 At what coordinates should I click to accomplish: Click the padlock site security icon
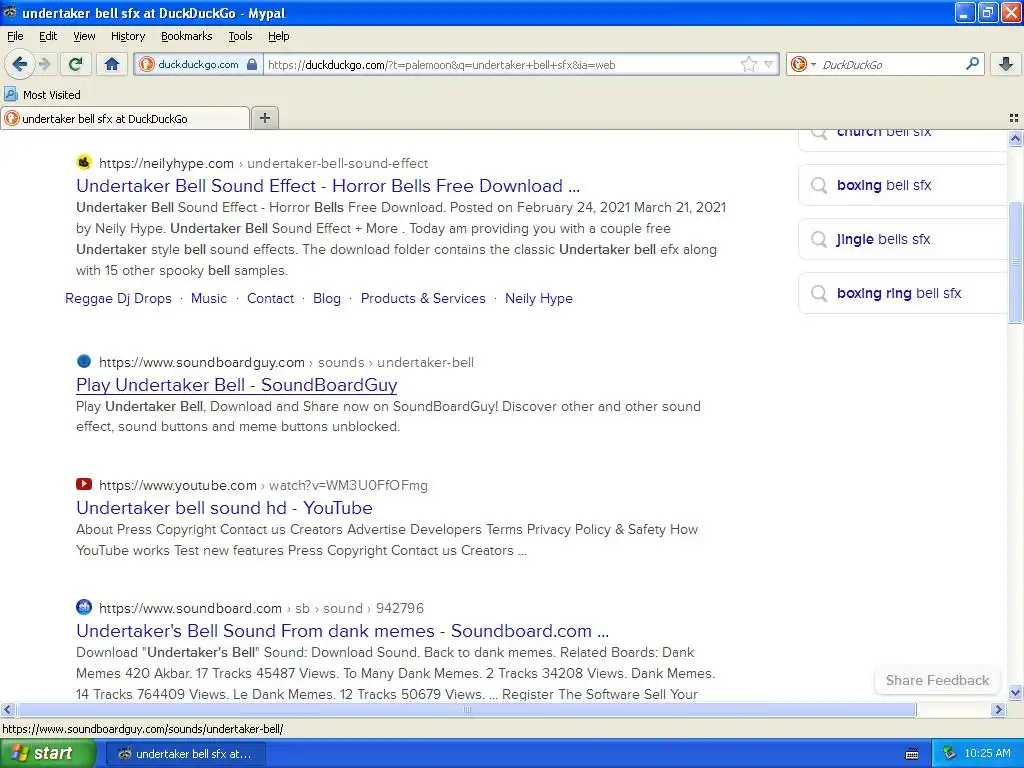point(251,64)
